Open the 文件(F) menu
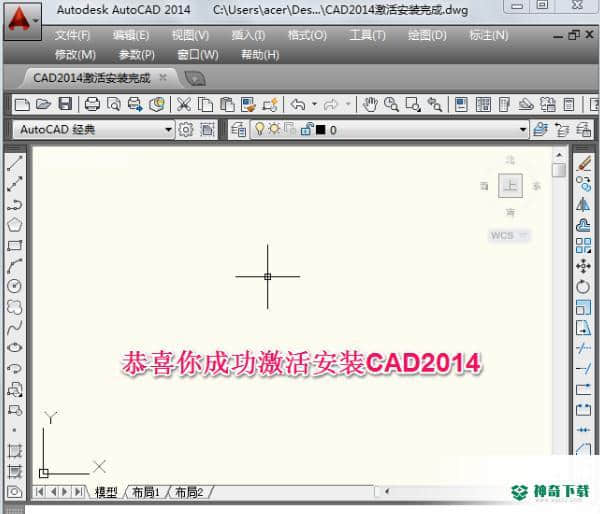The height and width of the screenshot is (514, 600). [72, 36]
